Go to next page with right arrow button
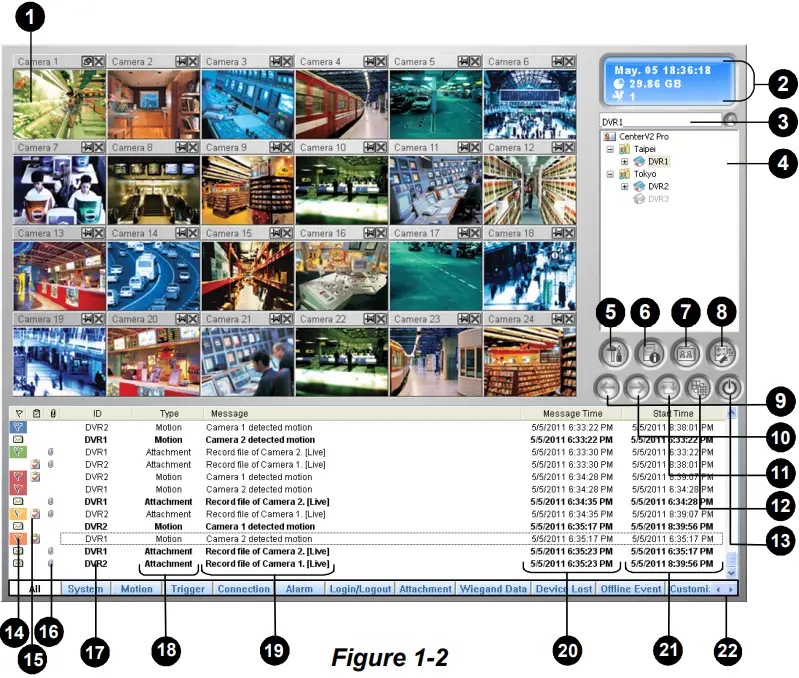This screenshot has width=799, height=678. (637, 389)
